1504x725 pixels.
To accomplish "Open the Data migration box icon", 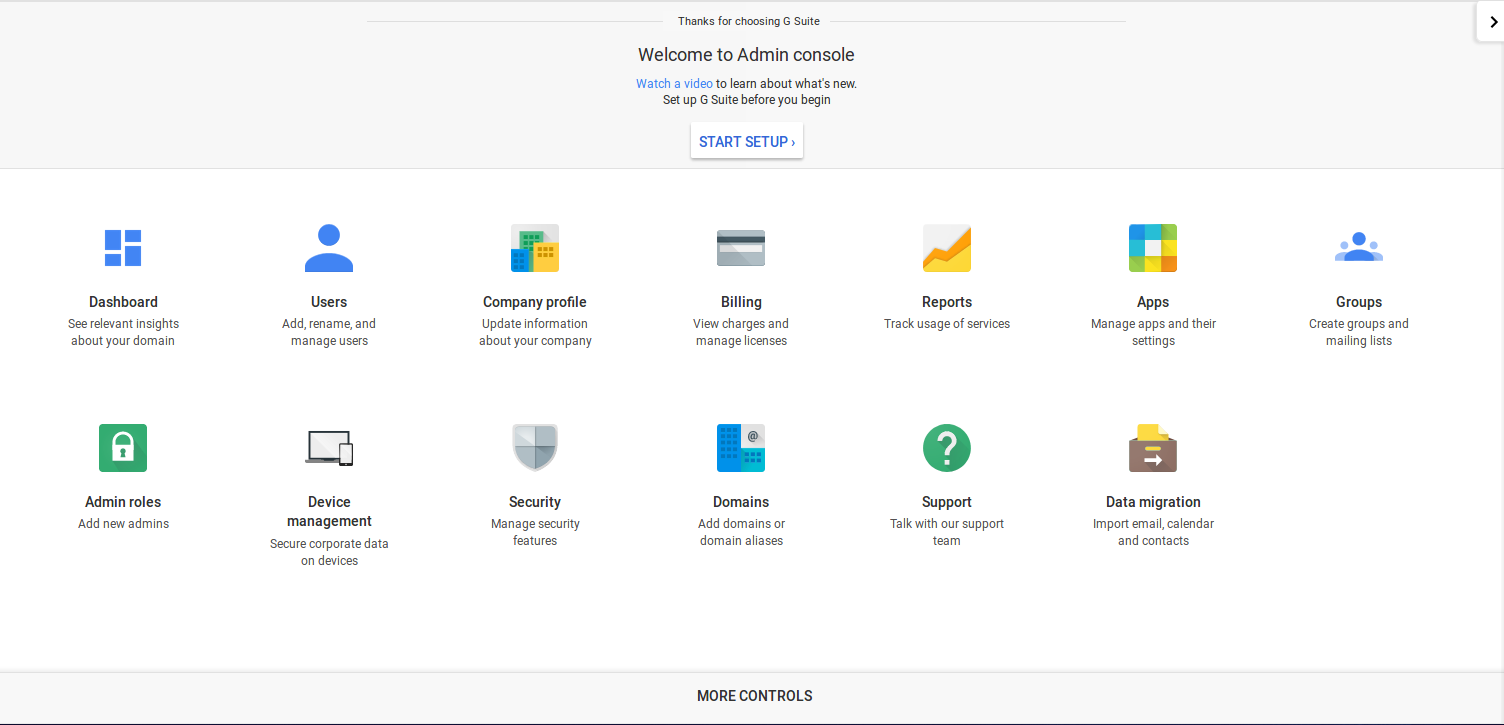I will (x=1153, y=448).
